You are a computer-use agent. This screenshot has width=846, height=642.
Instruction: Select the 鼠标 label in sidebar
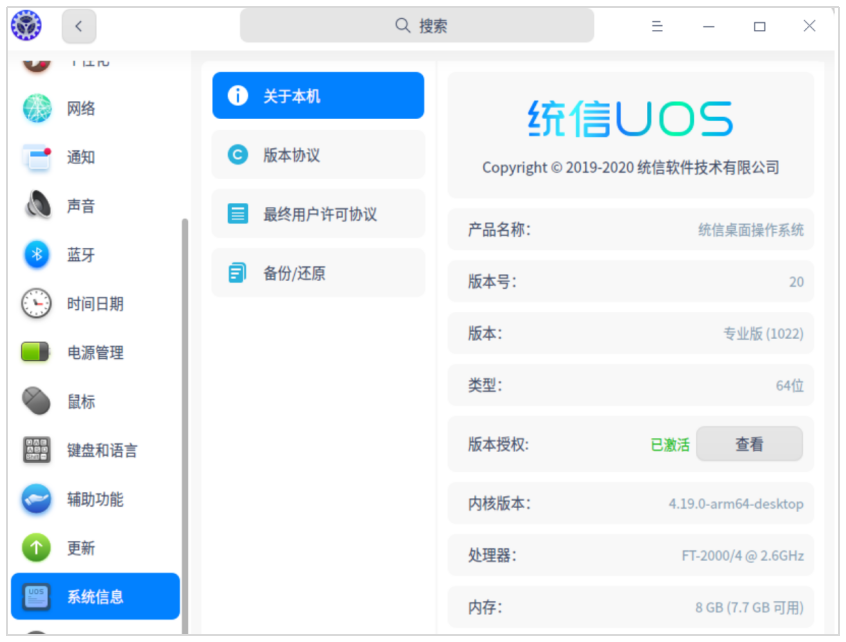(81, 401)
